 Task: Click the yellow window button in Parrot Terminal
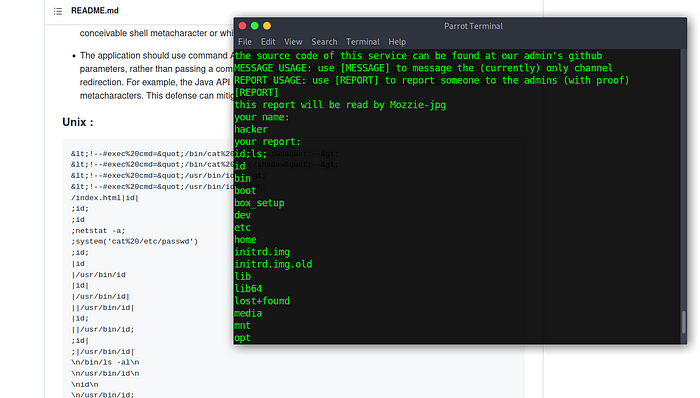click(267, 26)
